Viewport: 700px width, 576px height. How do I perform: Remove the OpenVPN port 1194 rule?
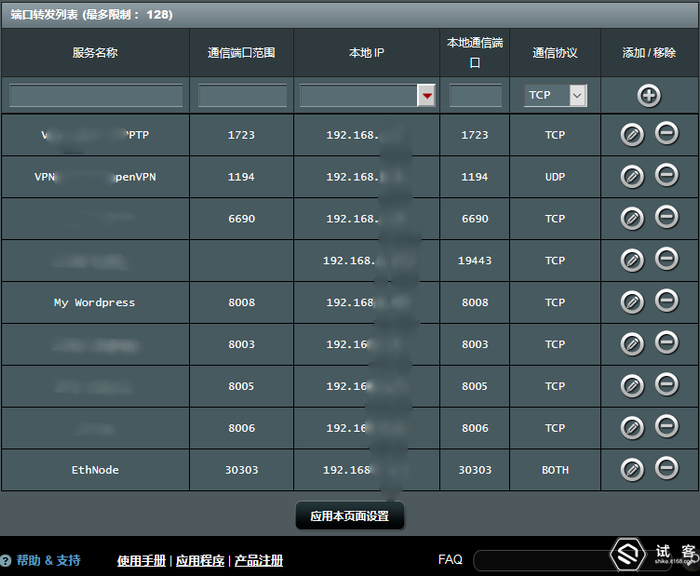667,175
